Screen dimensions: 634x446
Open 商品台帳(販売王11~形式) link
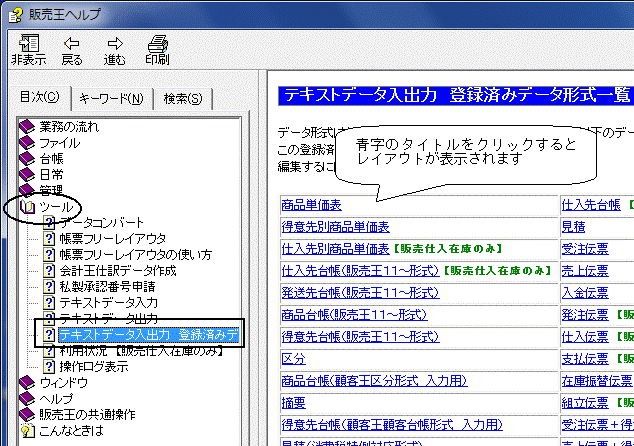coord(354,315)
